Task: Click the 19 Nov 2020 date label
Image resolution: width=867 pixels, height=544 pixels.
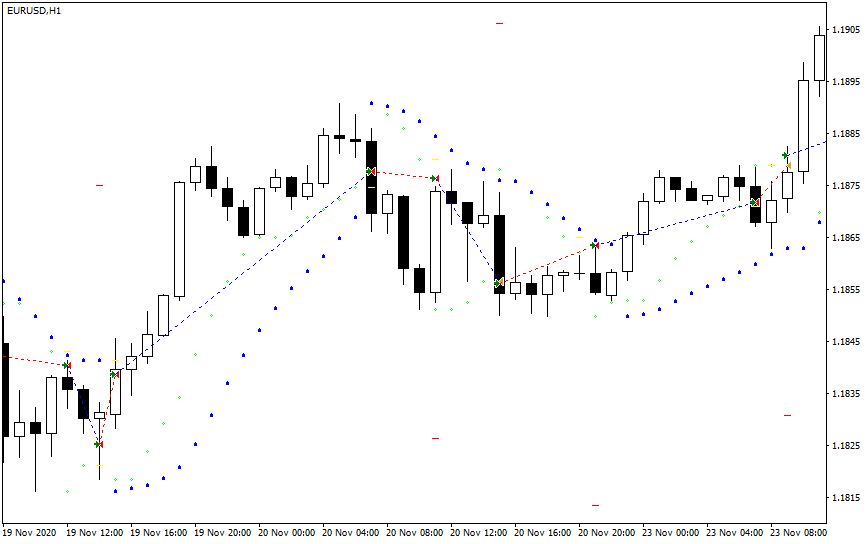Action: tap(29, 533)
